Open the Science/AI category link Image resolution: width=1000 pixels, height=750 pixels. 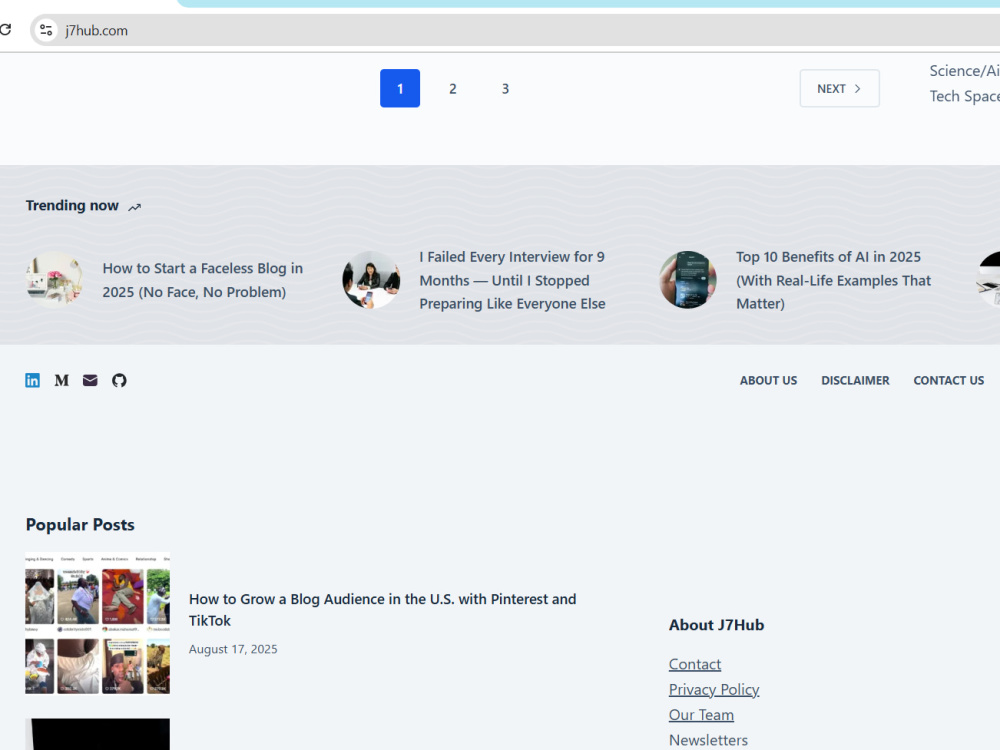(964, 71)
